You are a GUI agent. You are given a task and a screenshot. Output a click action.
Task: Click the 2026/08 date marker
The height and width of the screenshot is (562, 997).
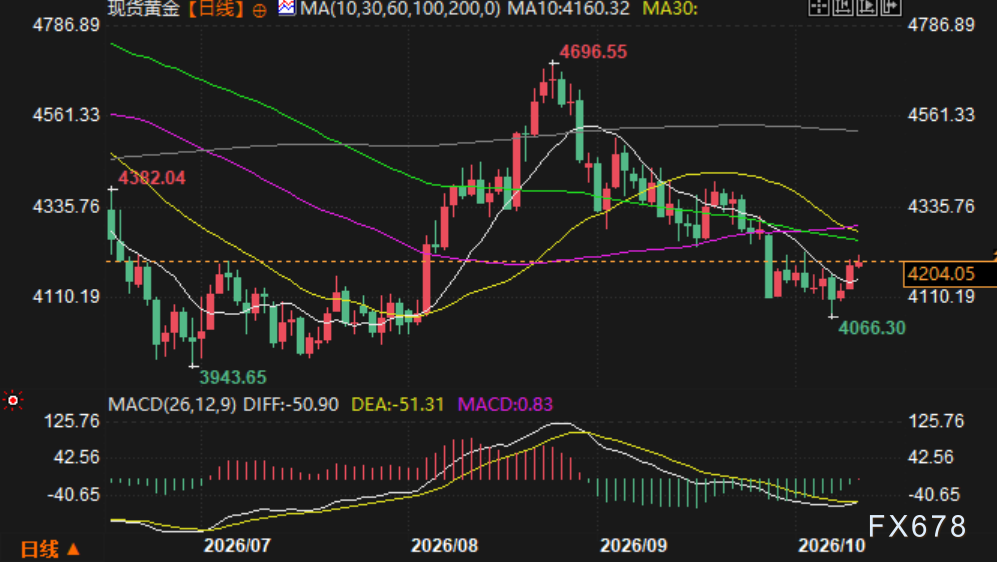pyautogui.click(x=444, y=545)
